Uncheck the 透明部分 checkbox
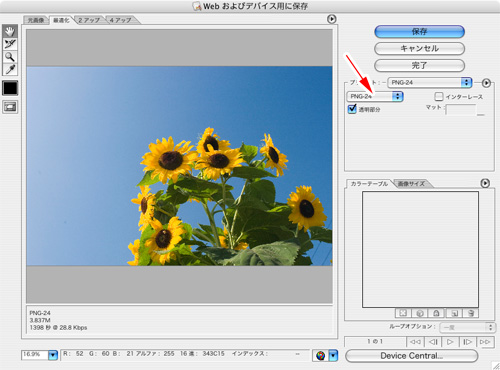The height and width of the screenshot is (370, 500). pyautogui.click(x=352, y=109)
